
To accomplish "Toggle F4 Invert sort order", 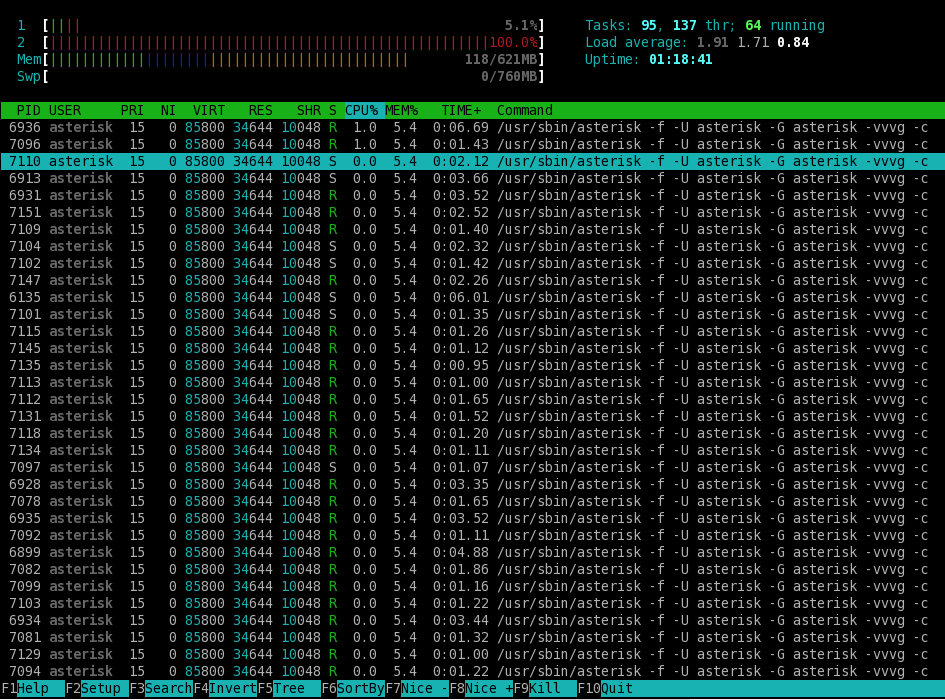I will pyautogui.click(x=232, y=689).
